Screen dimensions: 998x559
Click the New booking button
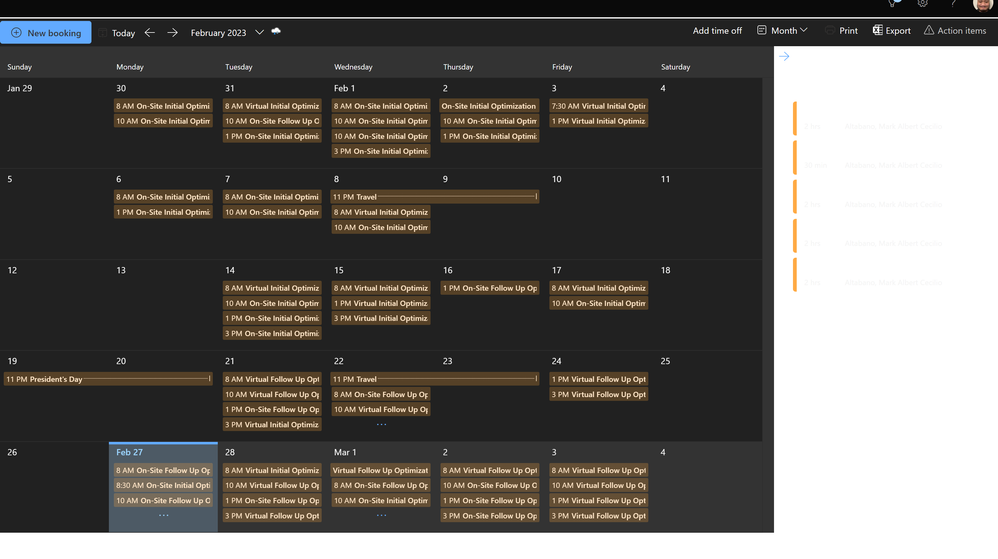coord(46,32)
